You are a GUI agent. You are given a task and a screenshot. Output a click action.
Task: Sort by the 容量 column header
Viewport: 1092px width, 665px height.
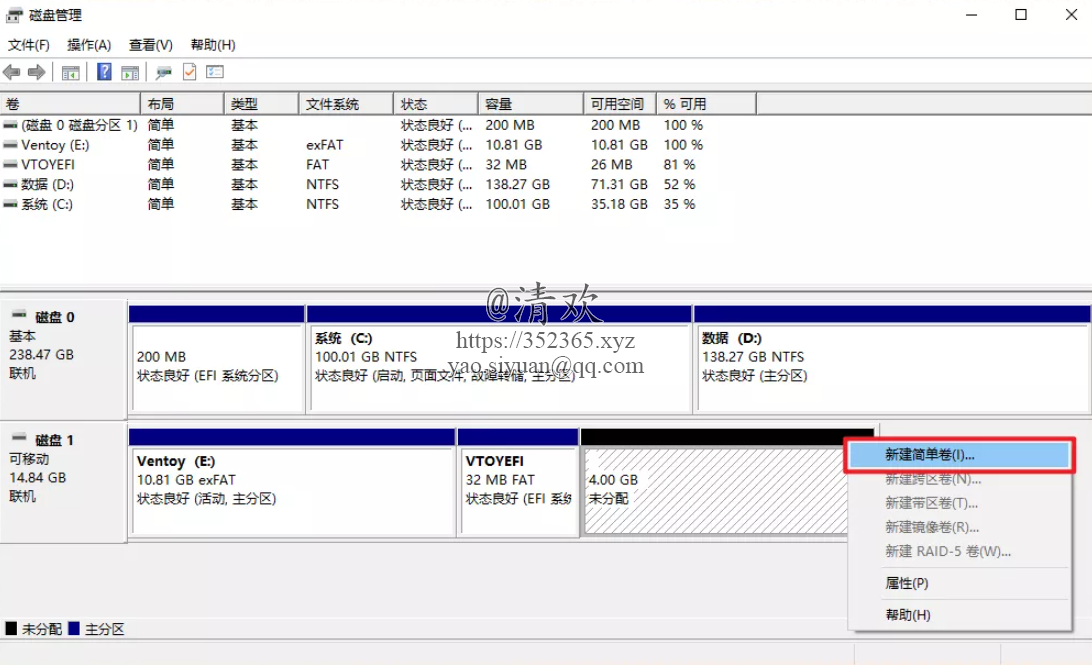[x=531, y=104]
